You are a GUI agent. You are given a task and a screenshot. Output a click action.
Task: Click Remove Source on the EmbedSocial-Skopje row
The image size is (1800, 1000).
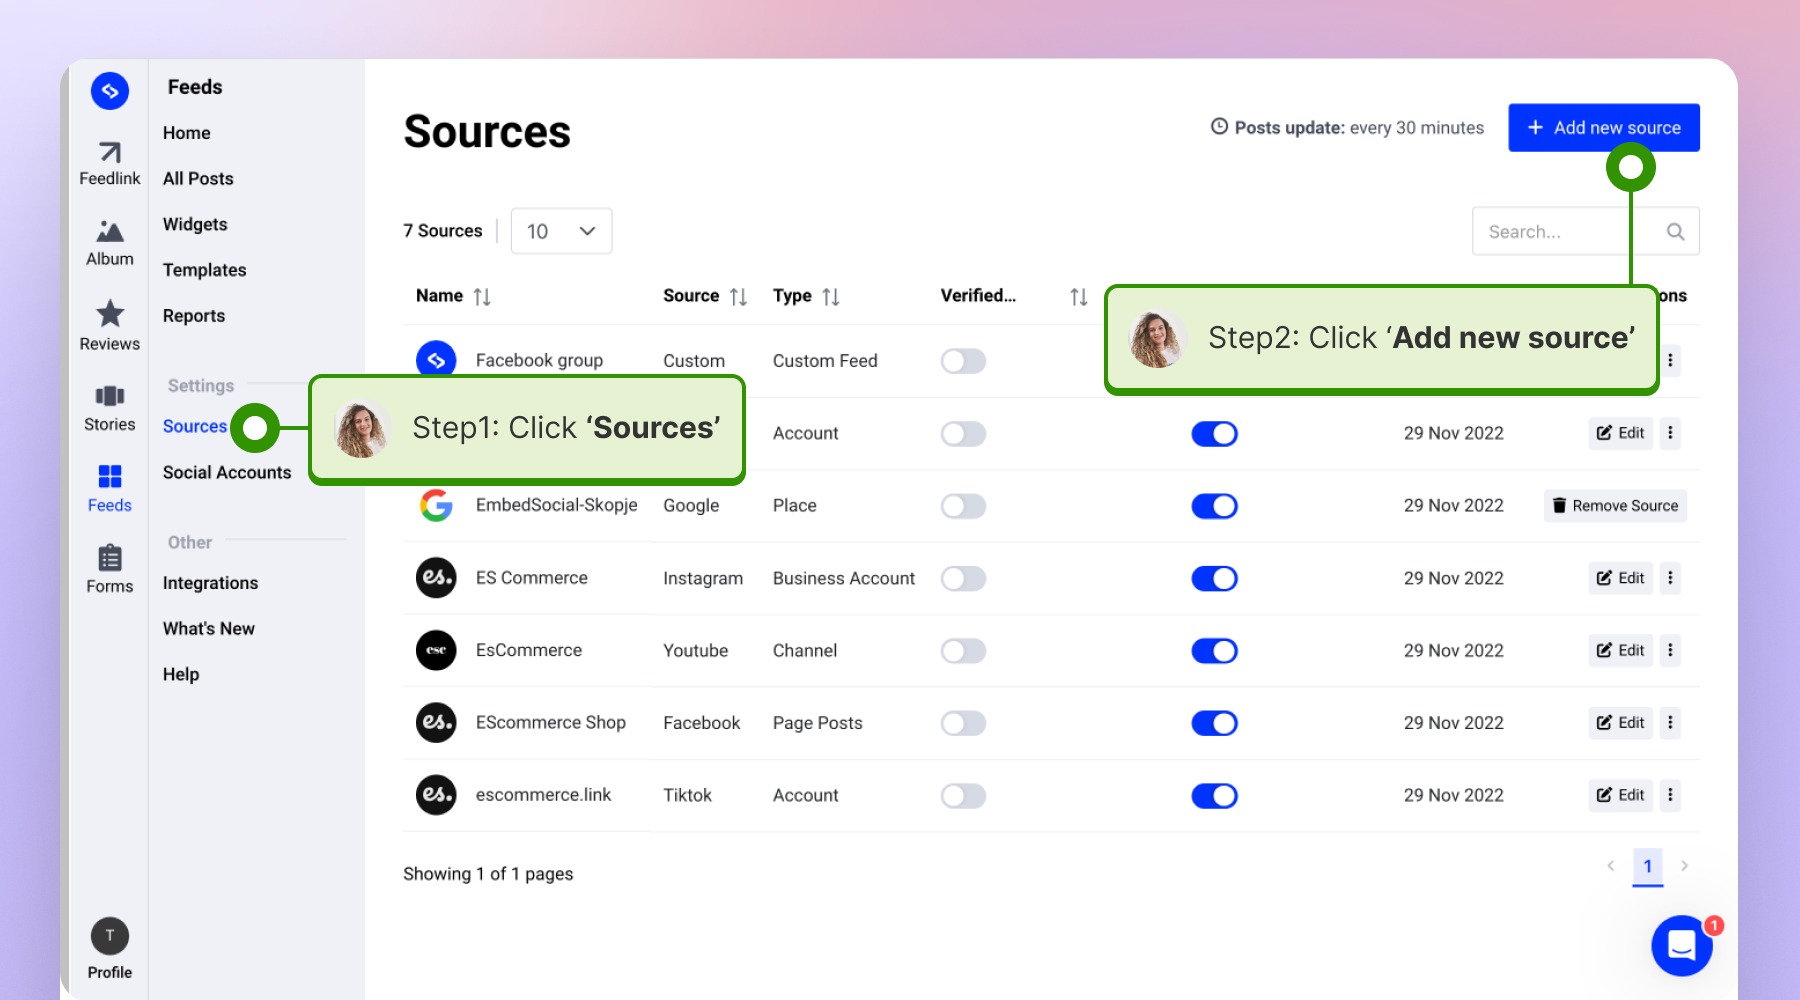[1614, 505]
